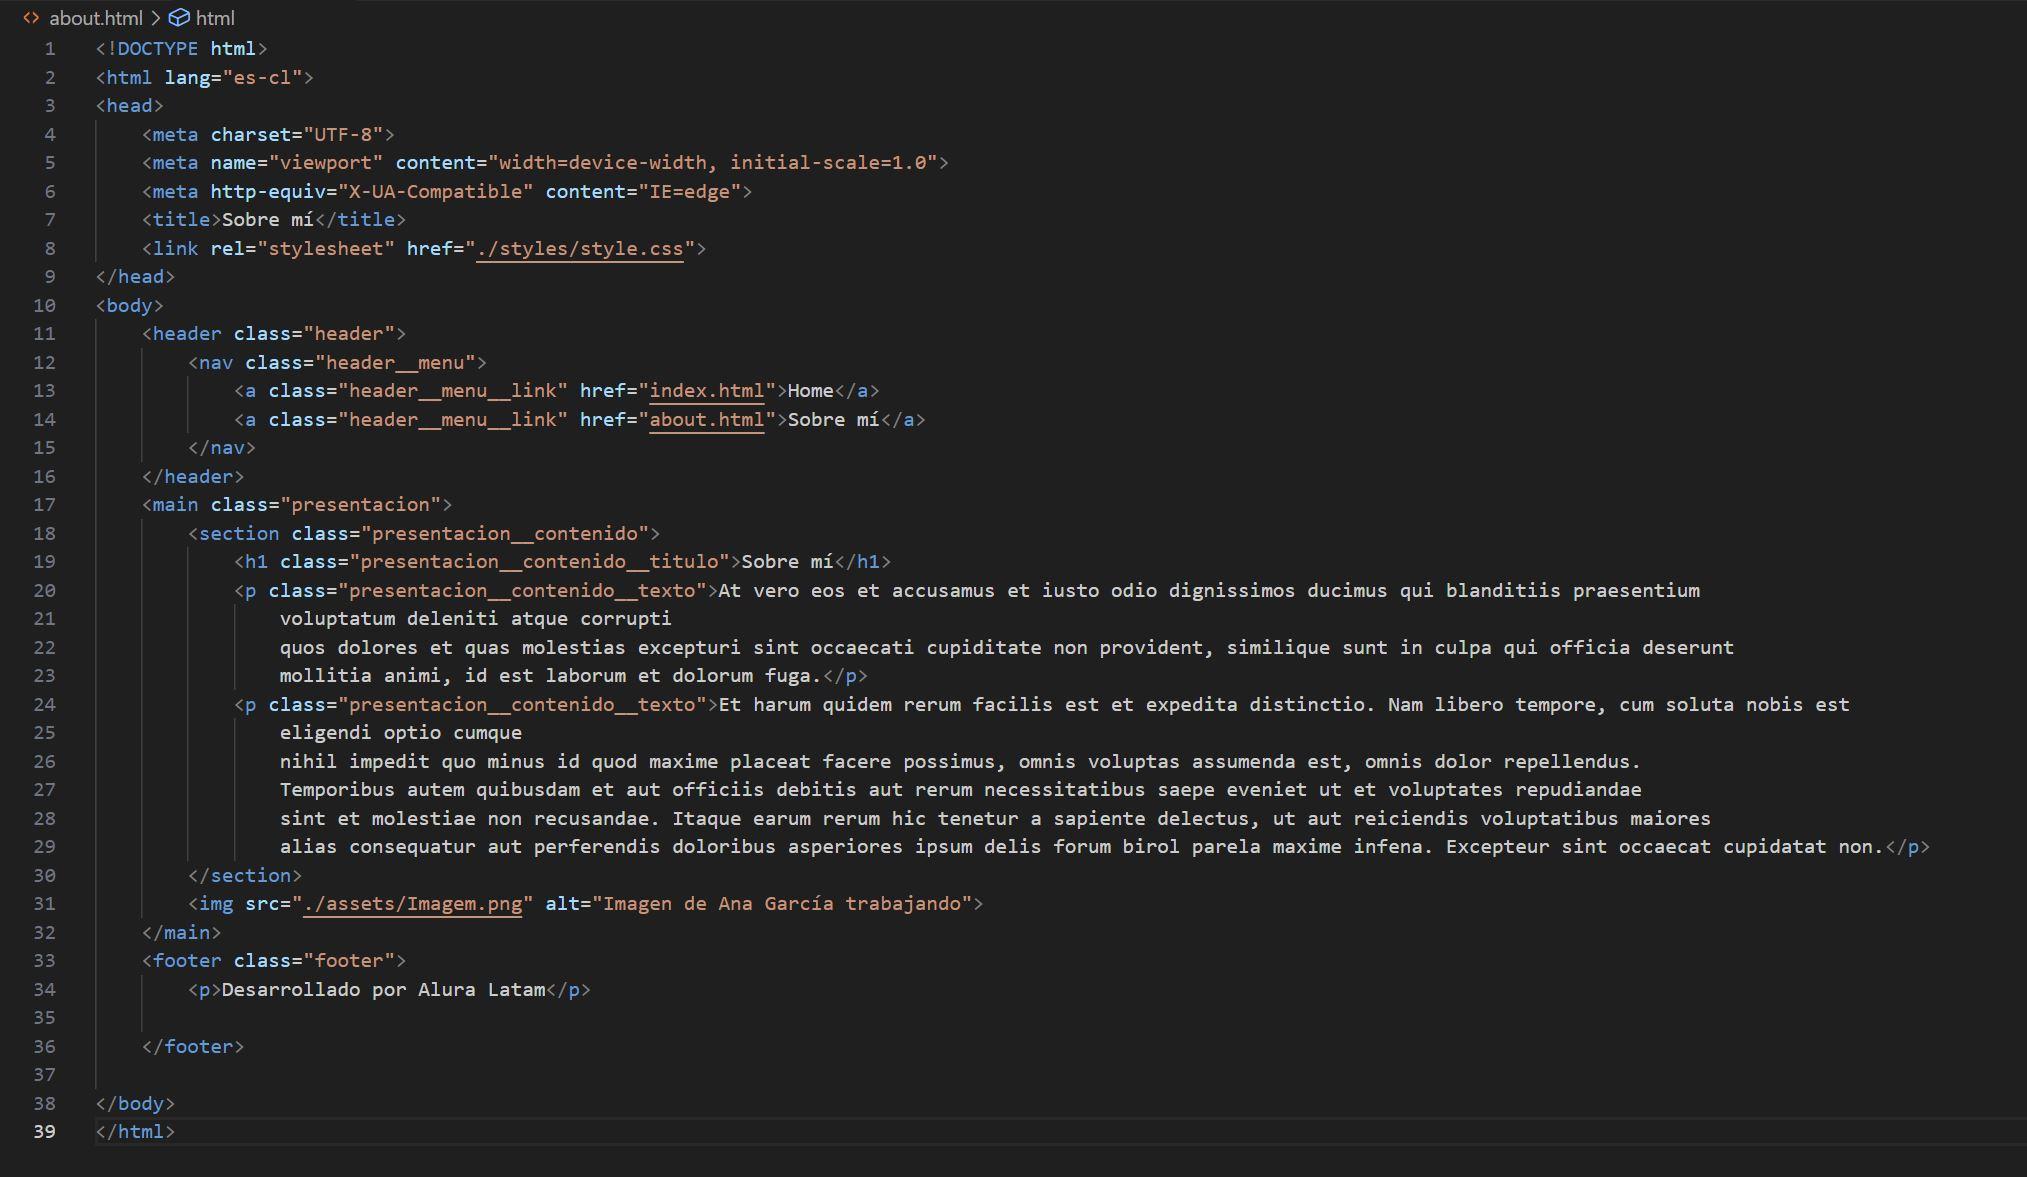The width and height of the screenshot is (2027, 1177).
Task: Open the about.html breadcrumb segment
Action: [x=96, y=18]
